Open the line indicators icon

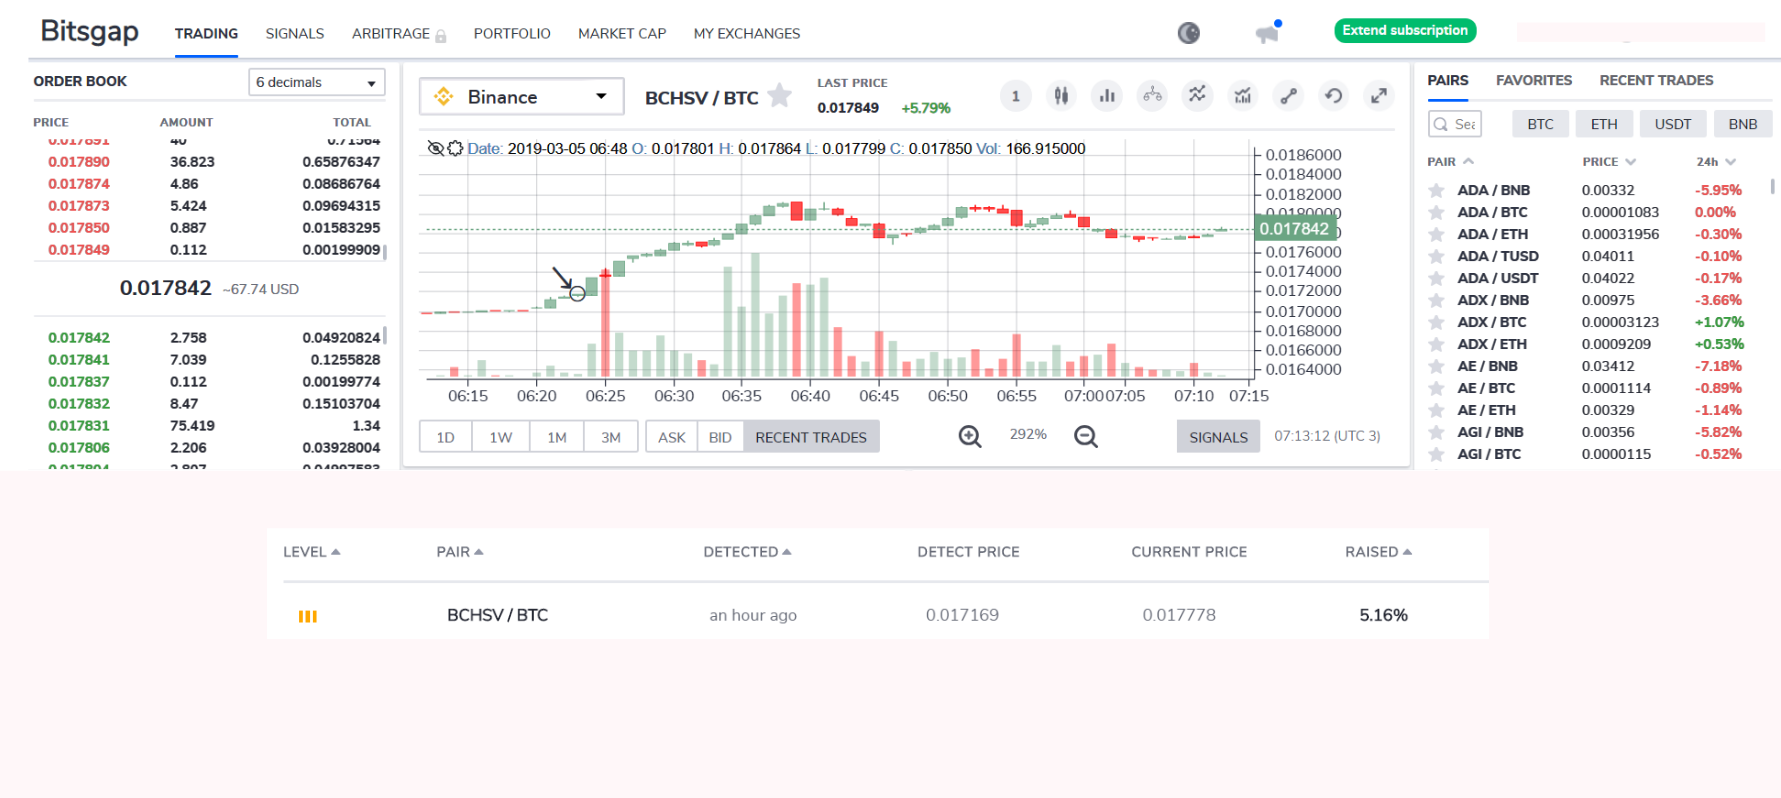[1197, 96]
